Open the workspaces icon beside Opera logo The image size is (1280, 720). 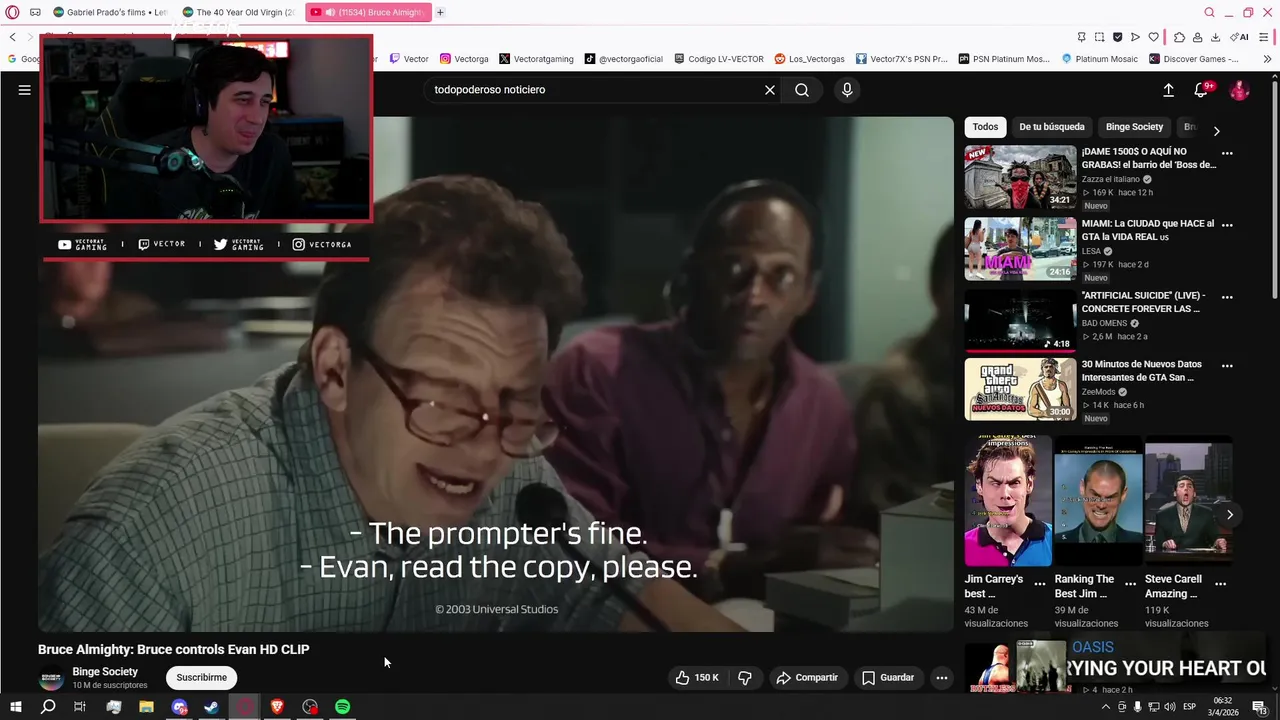tap(35, 12)
